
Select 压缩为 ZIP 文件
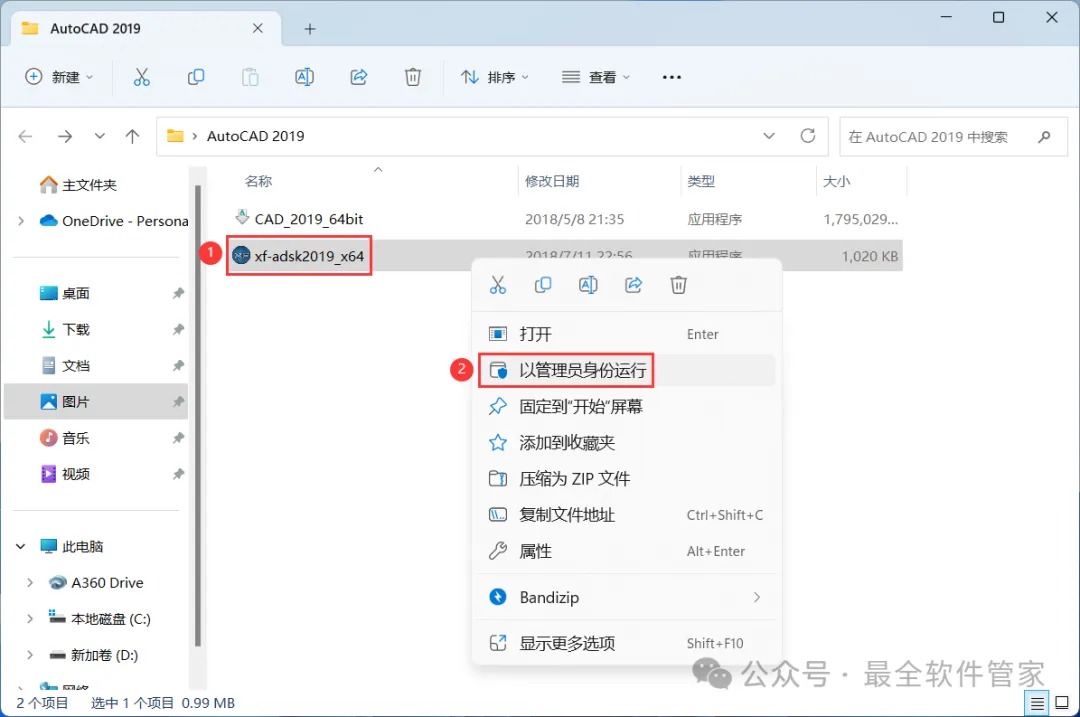[x=627, y=479]
